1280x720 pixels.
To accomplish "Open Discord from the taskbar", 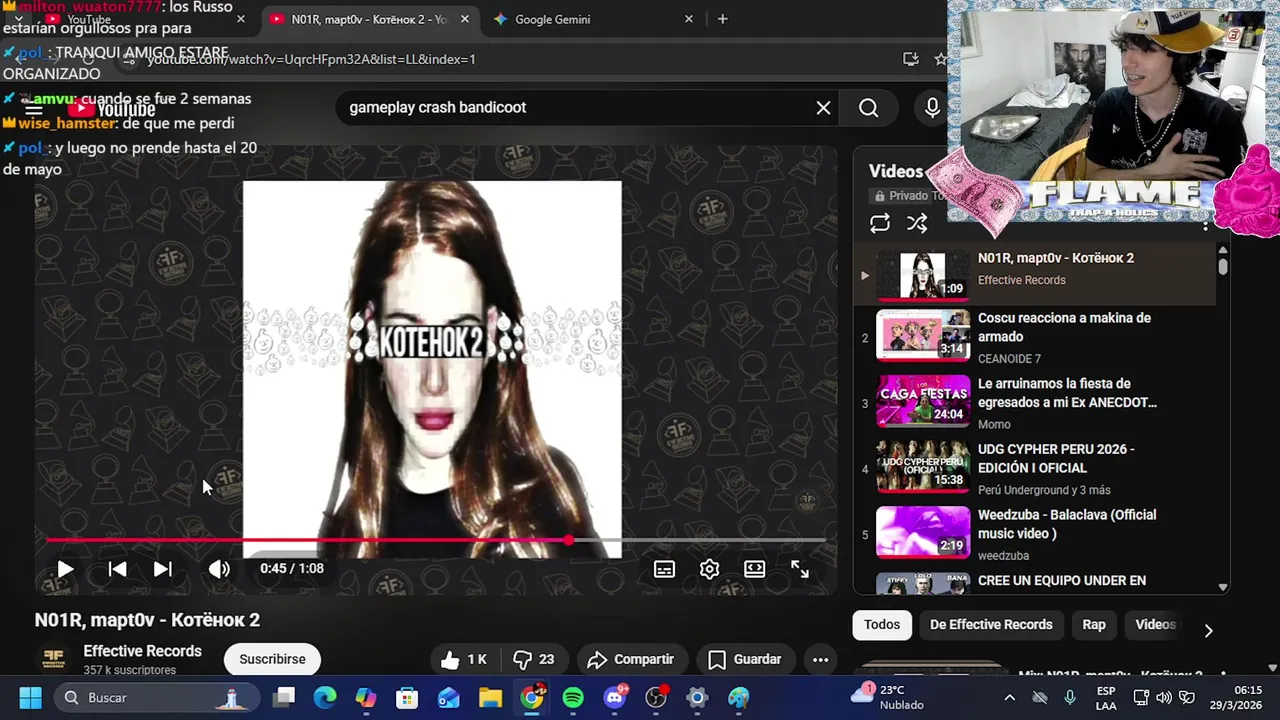I will click(x=615, y=698).
